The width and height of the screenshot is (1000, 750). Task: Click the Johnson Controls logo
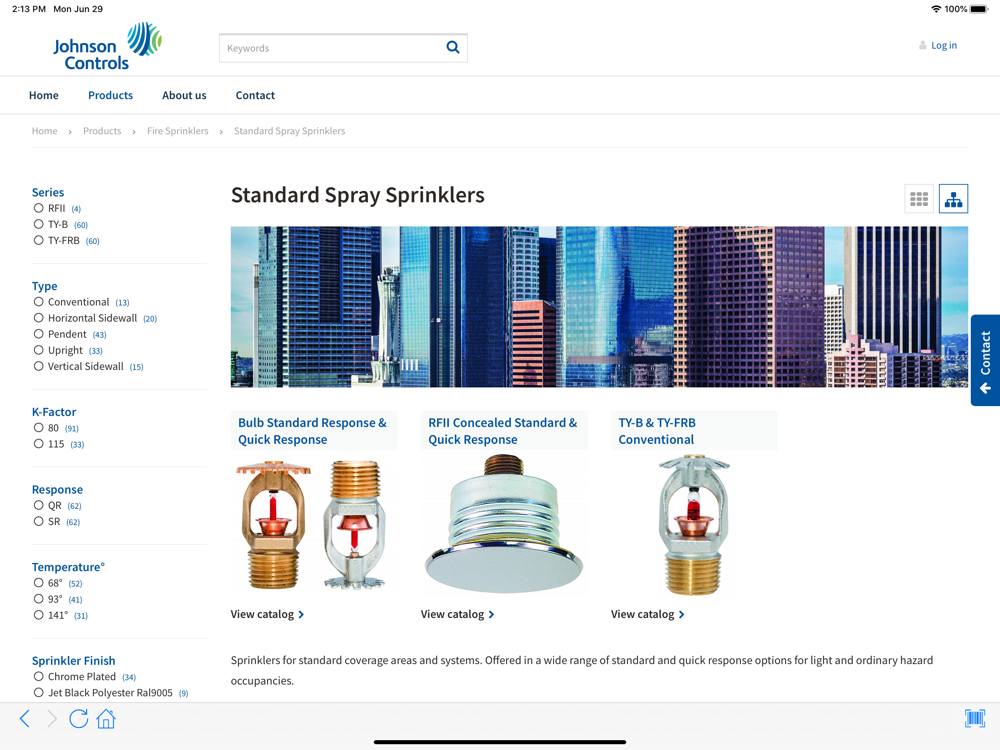[107, 46]
